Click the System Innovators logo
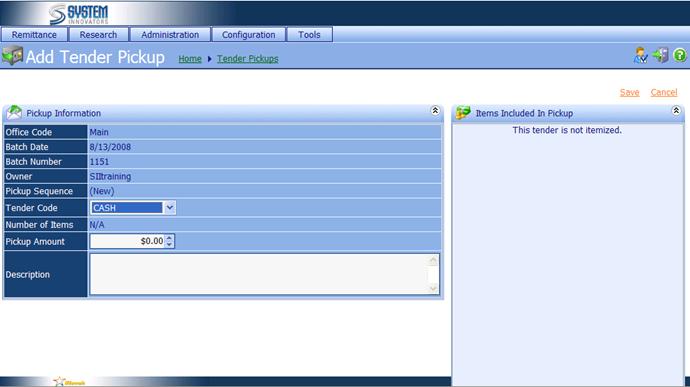This screenshot has height=387, width=690. tap(78, 14)
